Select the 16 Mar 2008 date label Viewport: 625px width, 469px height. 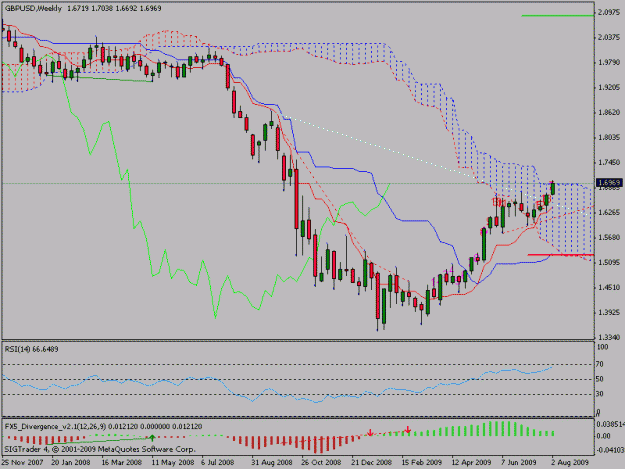point(122,463)
